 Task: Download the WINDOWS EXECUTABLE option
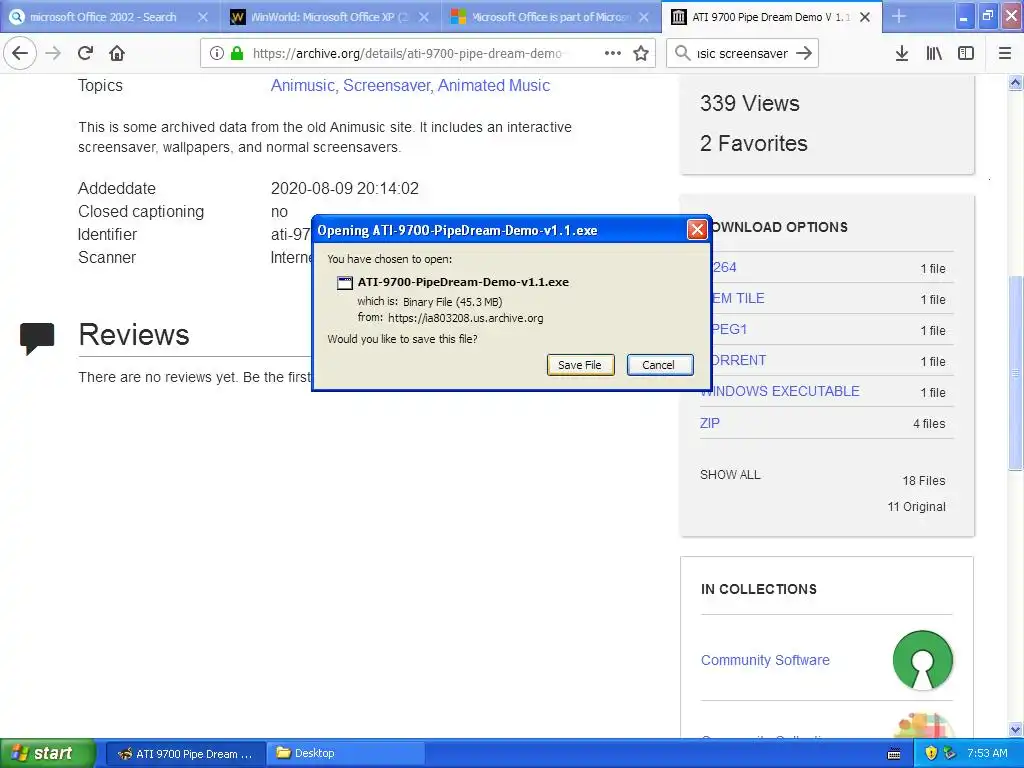780,391
